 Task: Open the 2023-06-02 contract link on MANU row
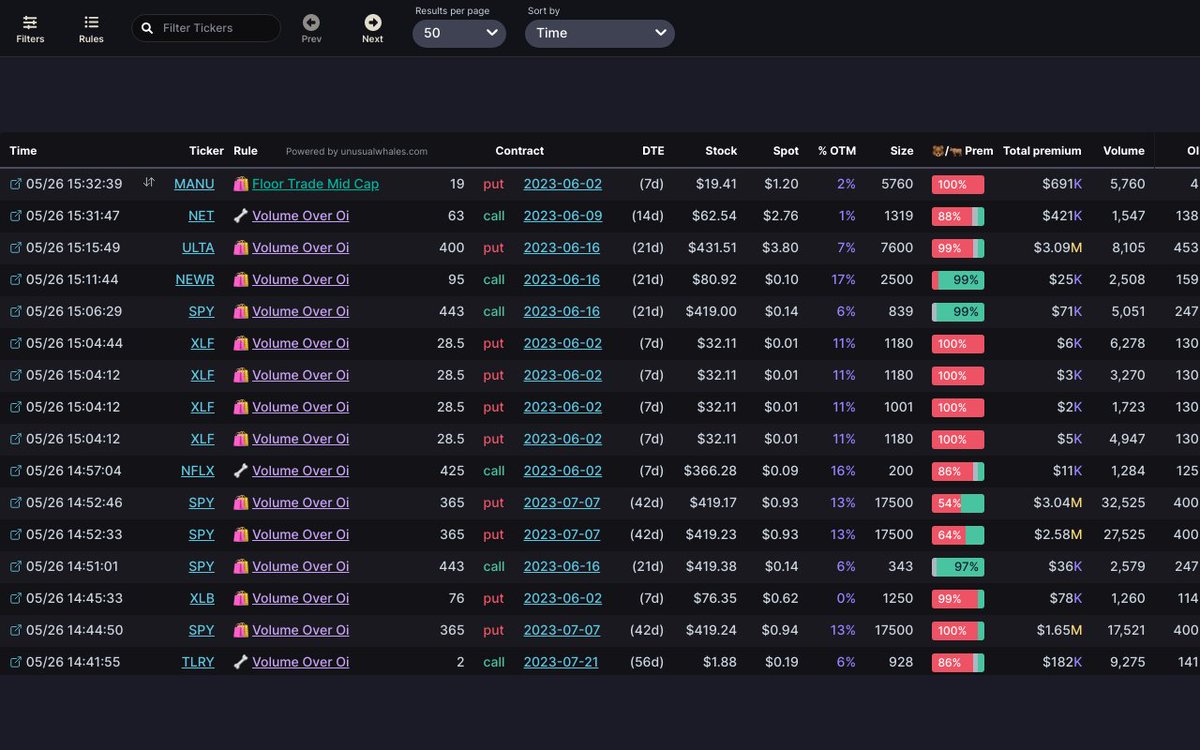(x=560, y=184)
